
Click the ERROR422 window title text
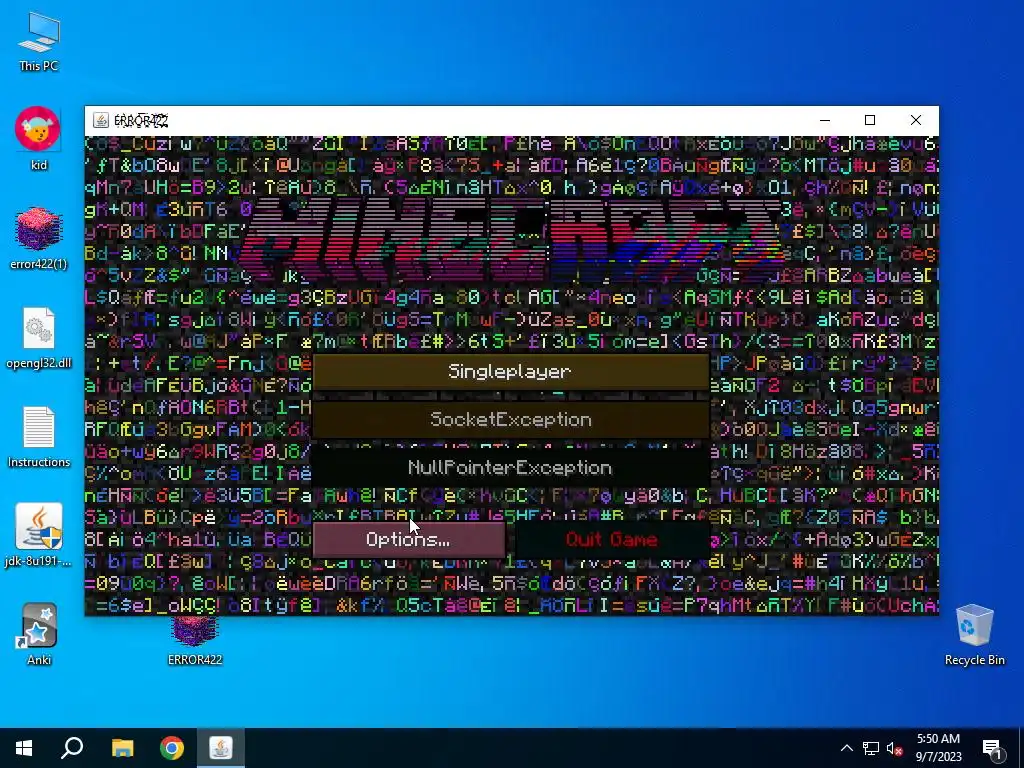coord(141,121)
